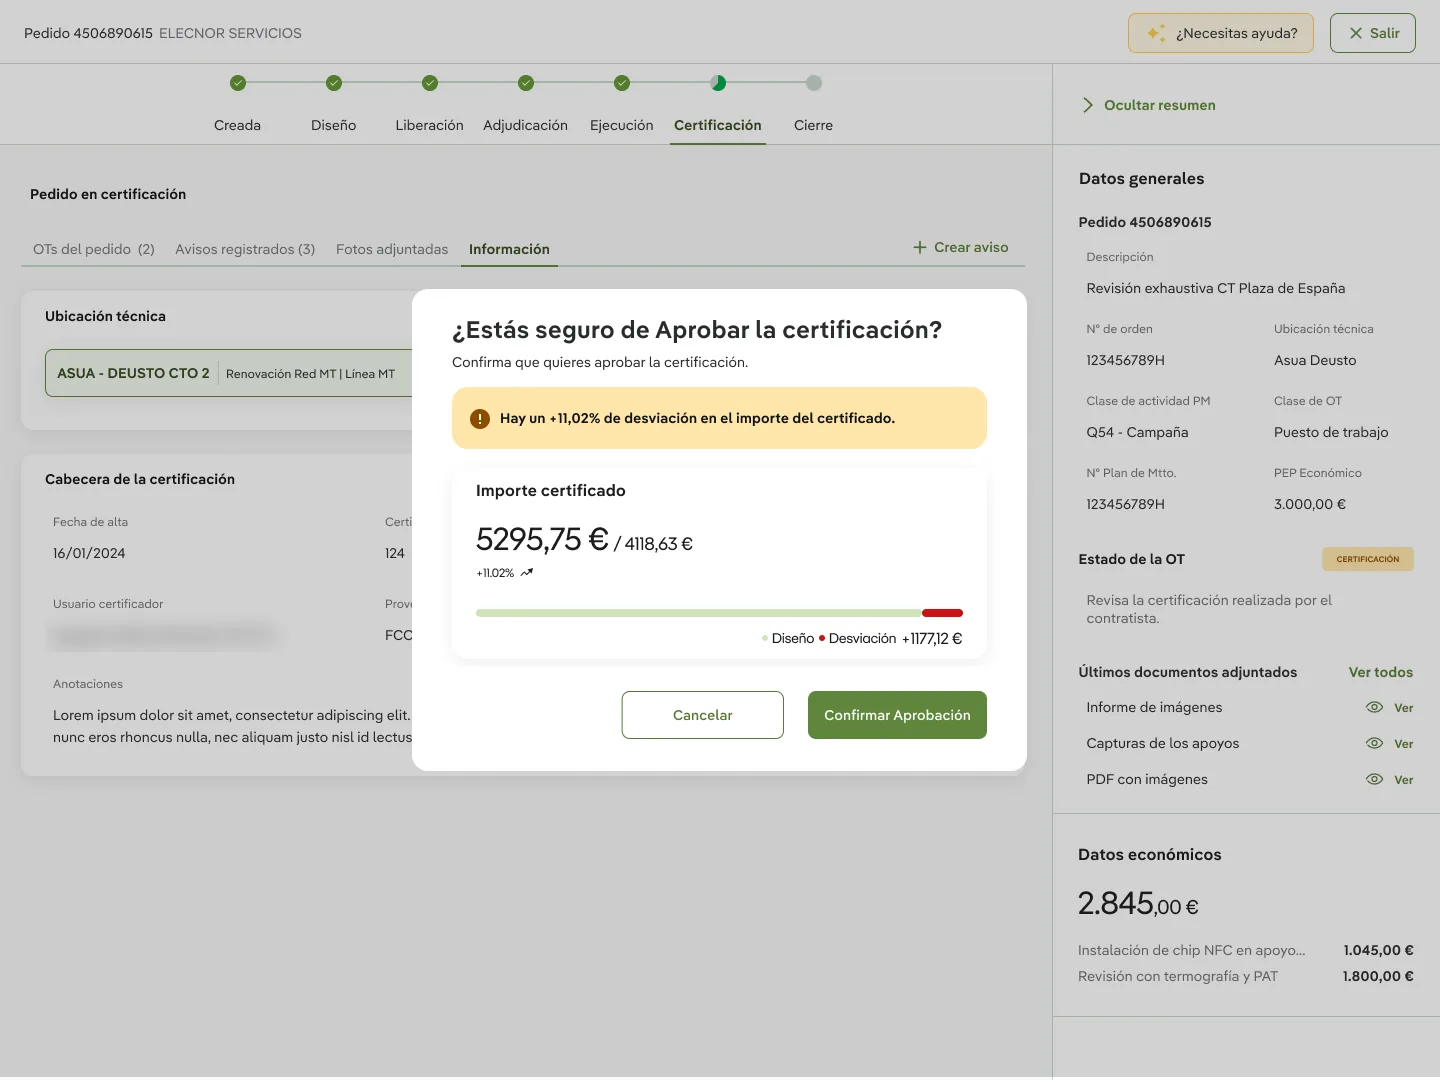This screenshot has height=1080, width=1440.
Task: Select the Información tab
Action: coord(509,249)
